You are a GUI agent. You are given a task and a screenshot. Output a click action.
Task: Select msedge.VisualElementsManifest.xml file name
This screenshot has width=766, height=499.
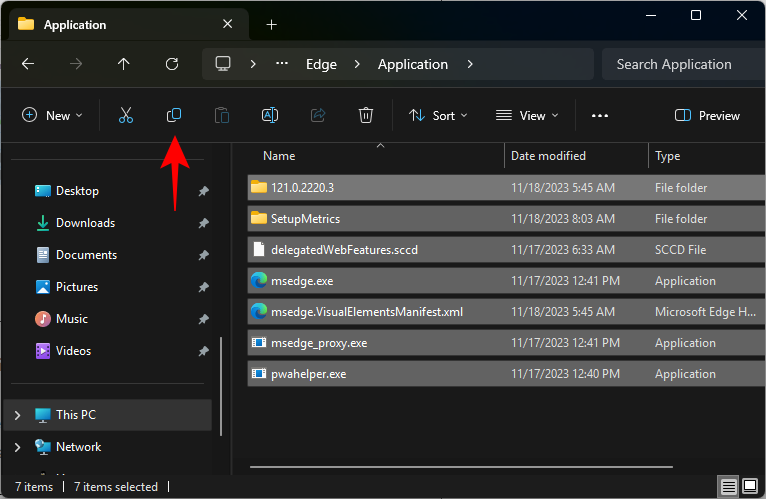click(x=367, y=312)
